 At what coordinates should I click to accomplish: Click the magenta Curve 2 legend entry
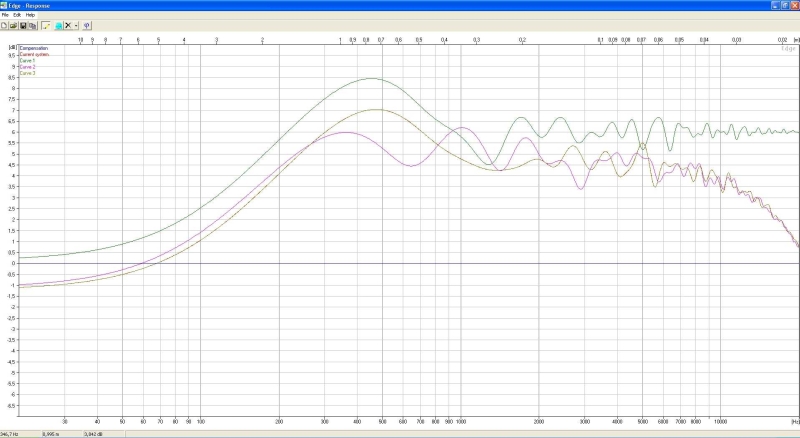point(27,67)
